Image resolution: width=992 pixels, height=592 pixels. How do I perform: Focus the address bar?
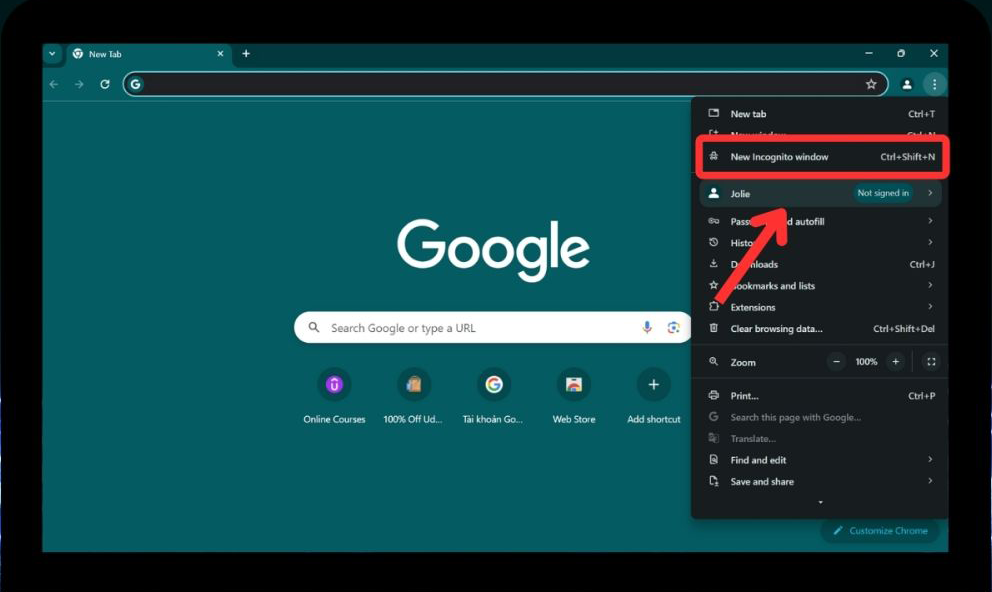[x=505, y=84]
